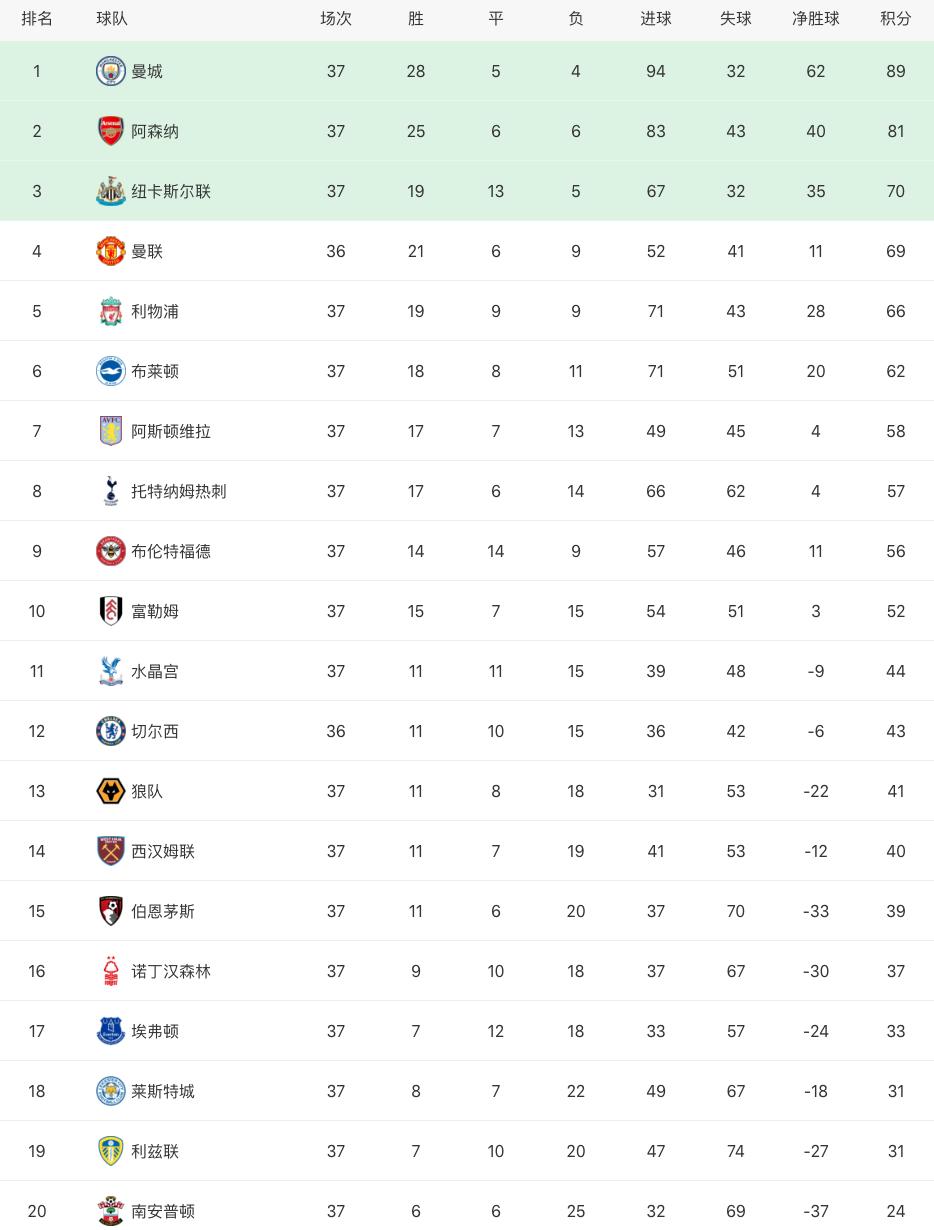Screen dimensions: 934x1230
Task: Click the Everton club crest icon
Action: click(111, 1031)
